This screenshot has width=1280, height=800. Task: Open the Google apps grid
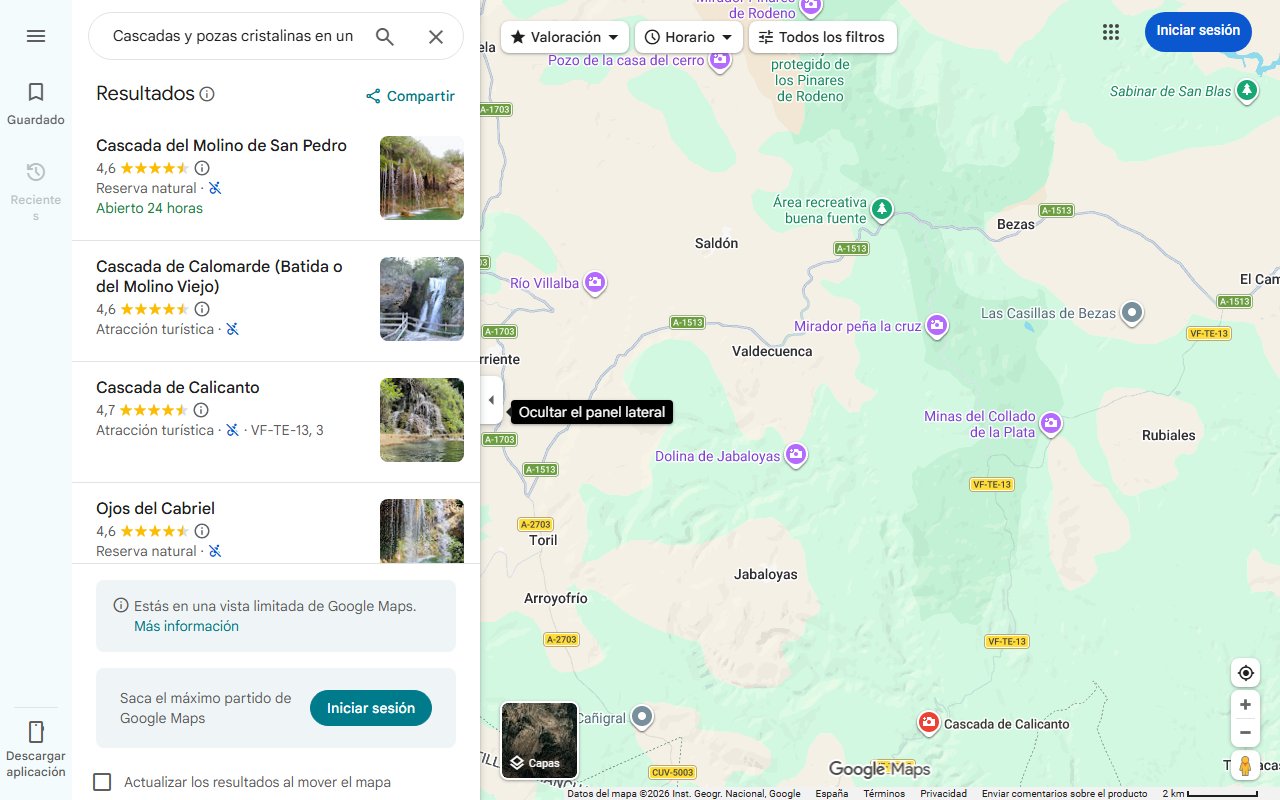point(1111,32)
